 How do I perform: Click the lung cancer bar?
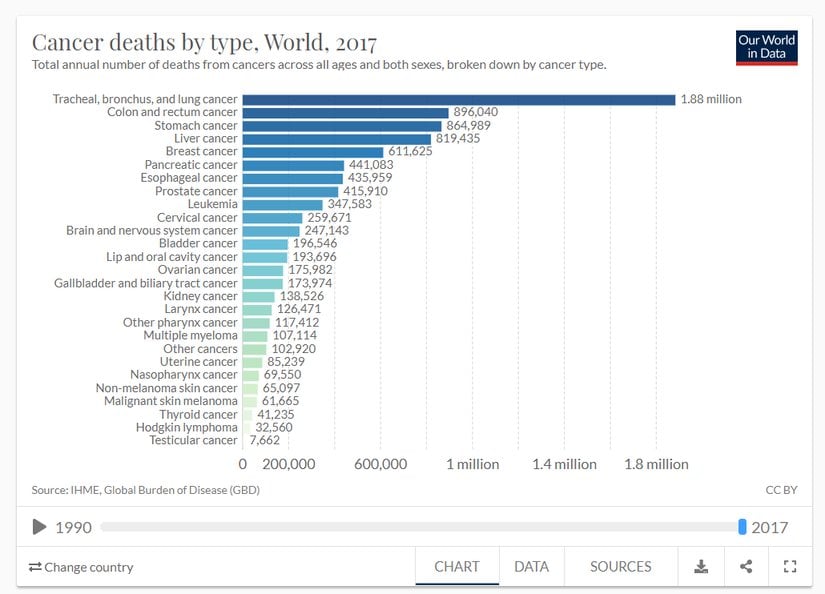coord(458,99)
